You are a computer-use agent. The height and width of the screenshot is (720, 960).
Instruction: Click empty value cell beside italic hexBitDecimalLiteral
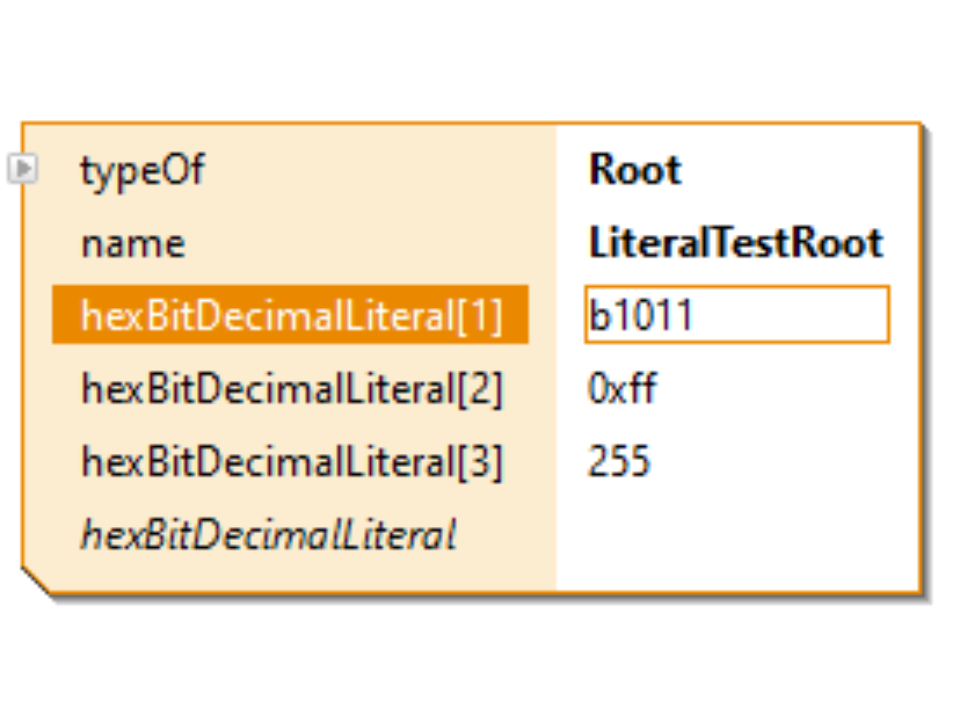pyautogui.click(x=736, y=536)
